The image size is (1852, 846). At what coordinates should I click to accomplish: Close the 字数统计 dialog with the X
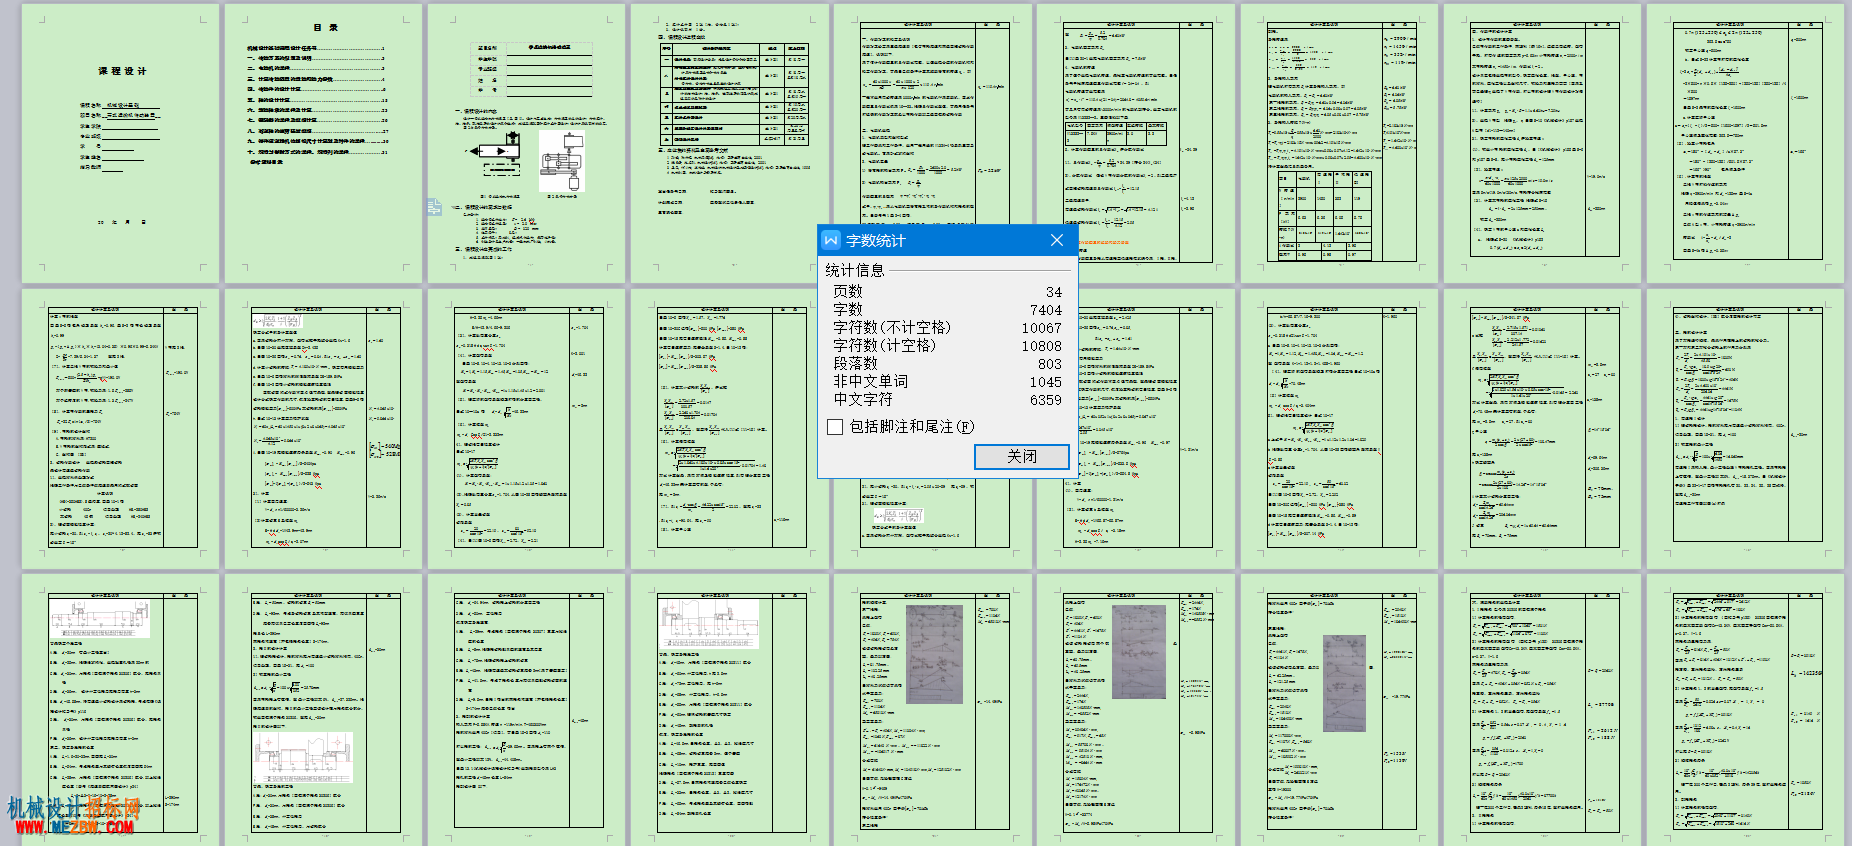click(x=1057, y=240)
